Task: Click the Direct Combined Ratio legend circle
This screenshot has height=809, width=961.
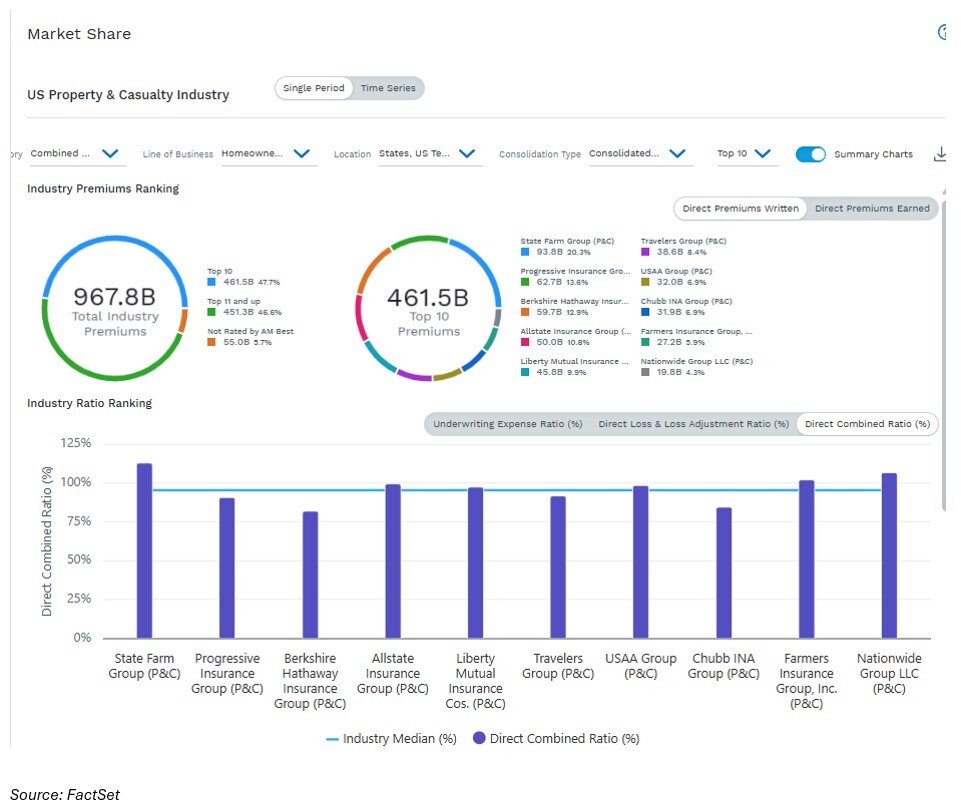Action: [478, 739]
